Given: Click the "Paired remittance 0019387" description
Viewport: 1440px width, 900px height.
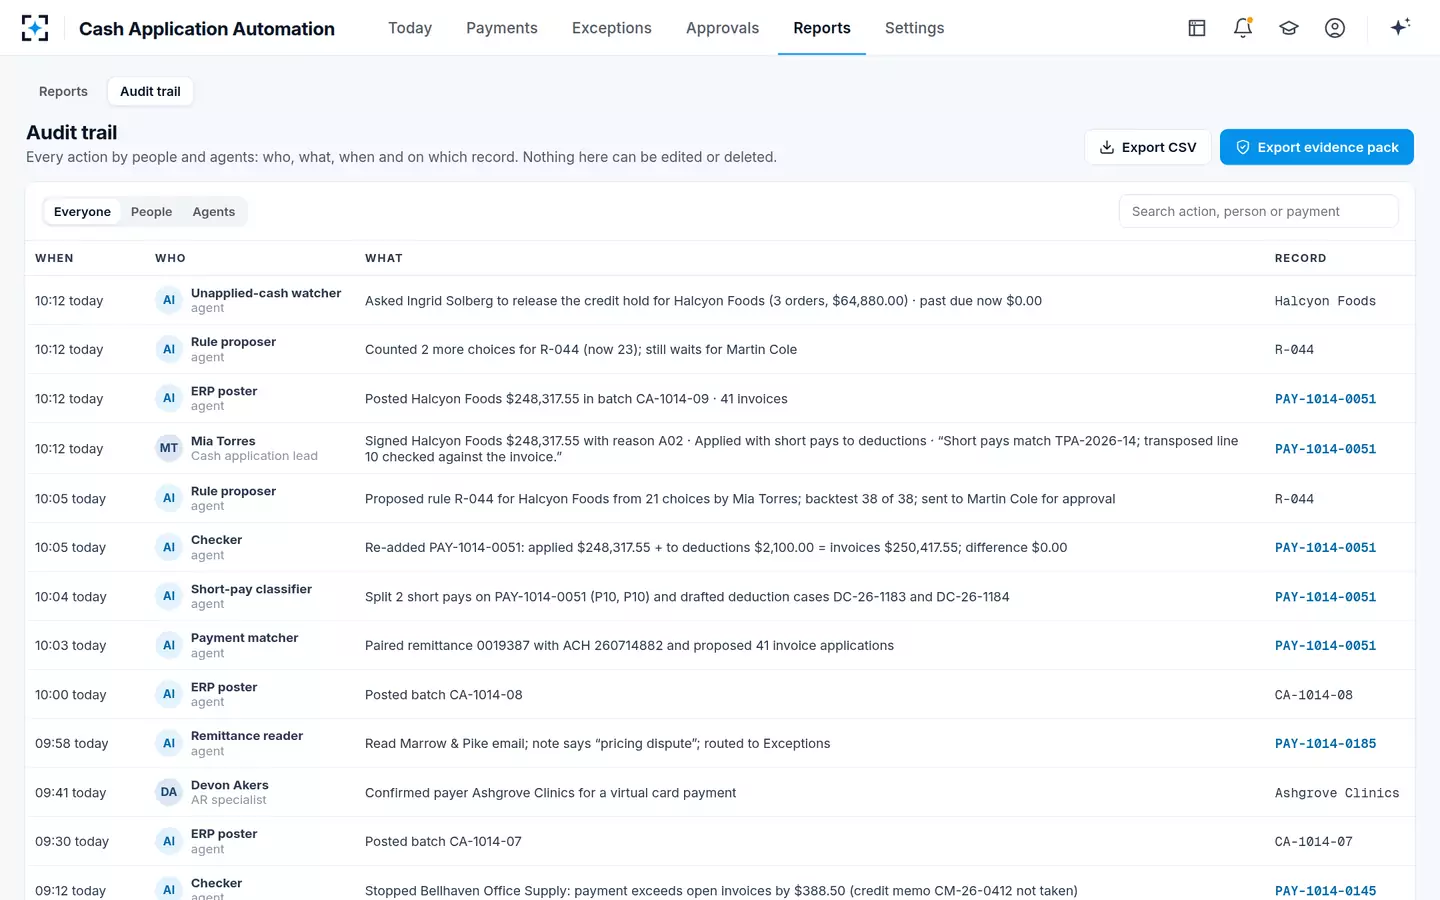Looking at the screenshot, I should click(629, 646).
